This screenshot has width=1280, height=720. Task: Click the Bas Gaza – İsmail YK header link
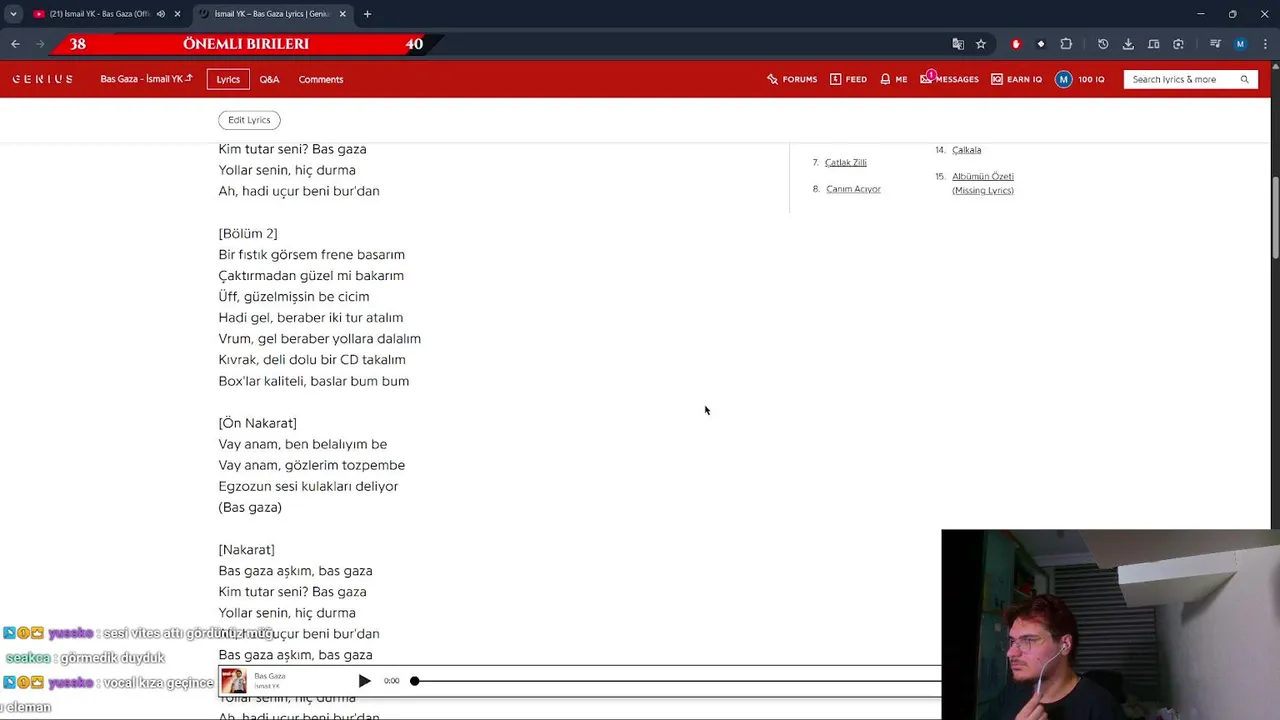pos(146,79)
